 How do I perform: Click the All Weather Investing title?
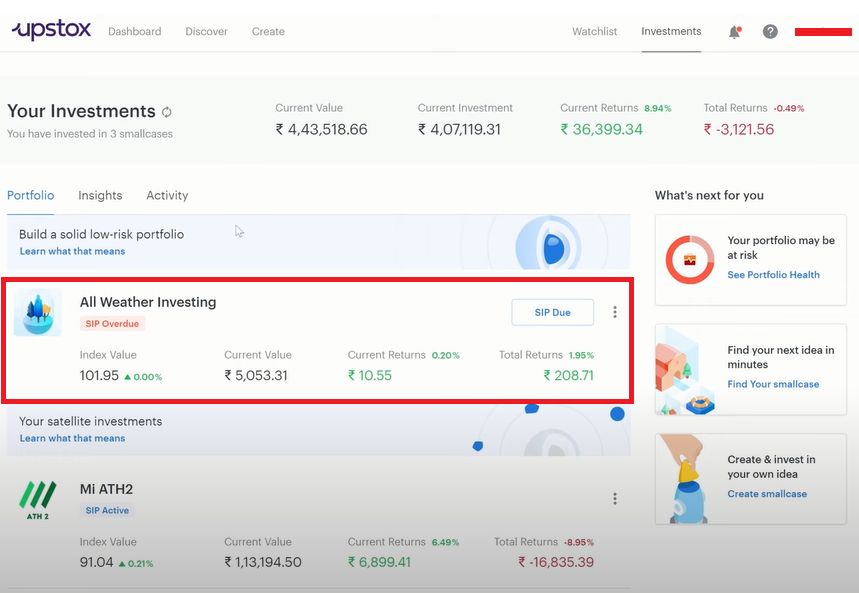(x=148, y=302)
